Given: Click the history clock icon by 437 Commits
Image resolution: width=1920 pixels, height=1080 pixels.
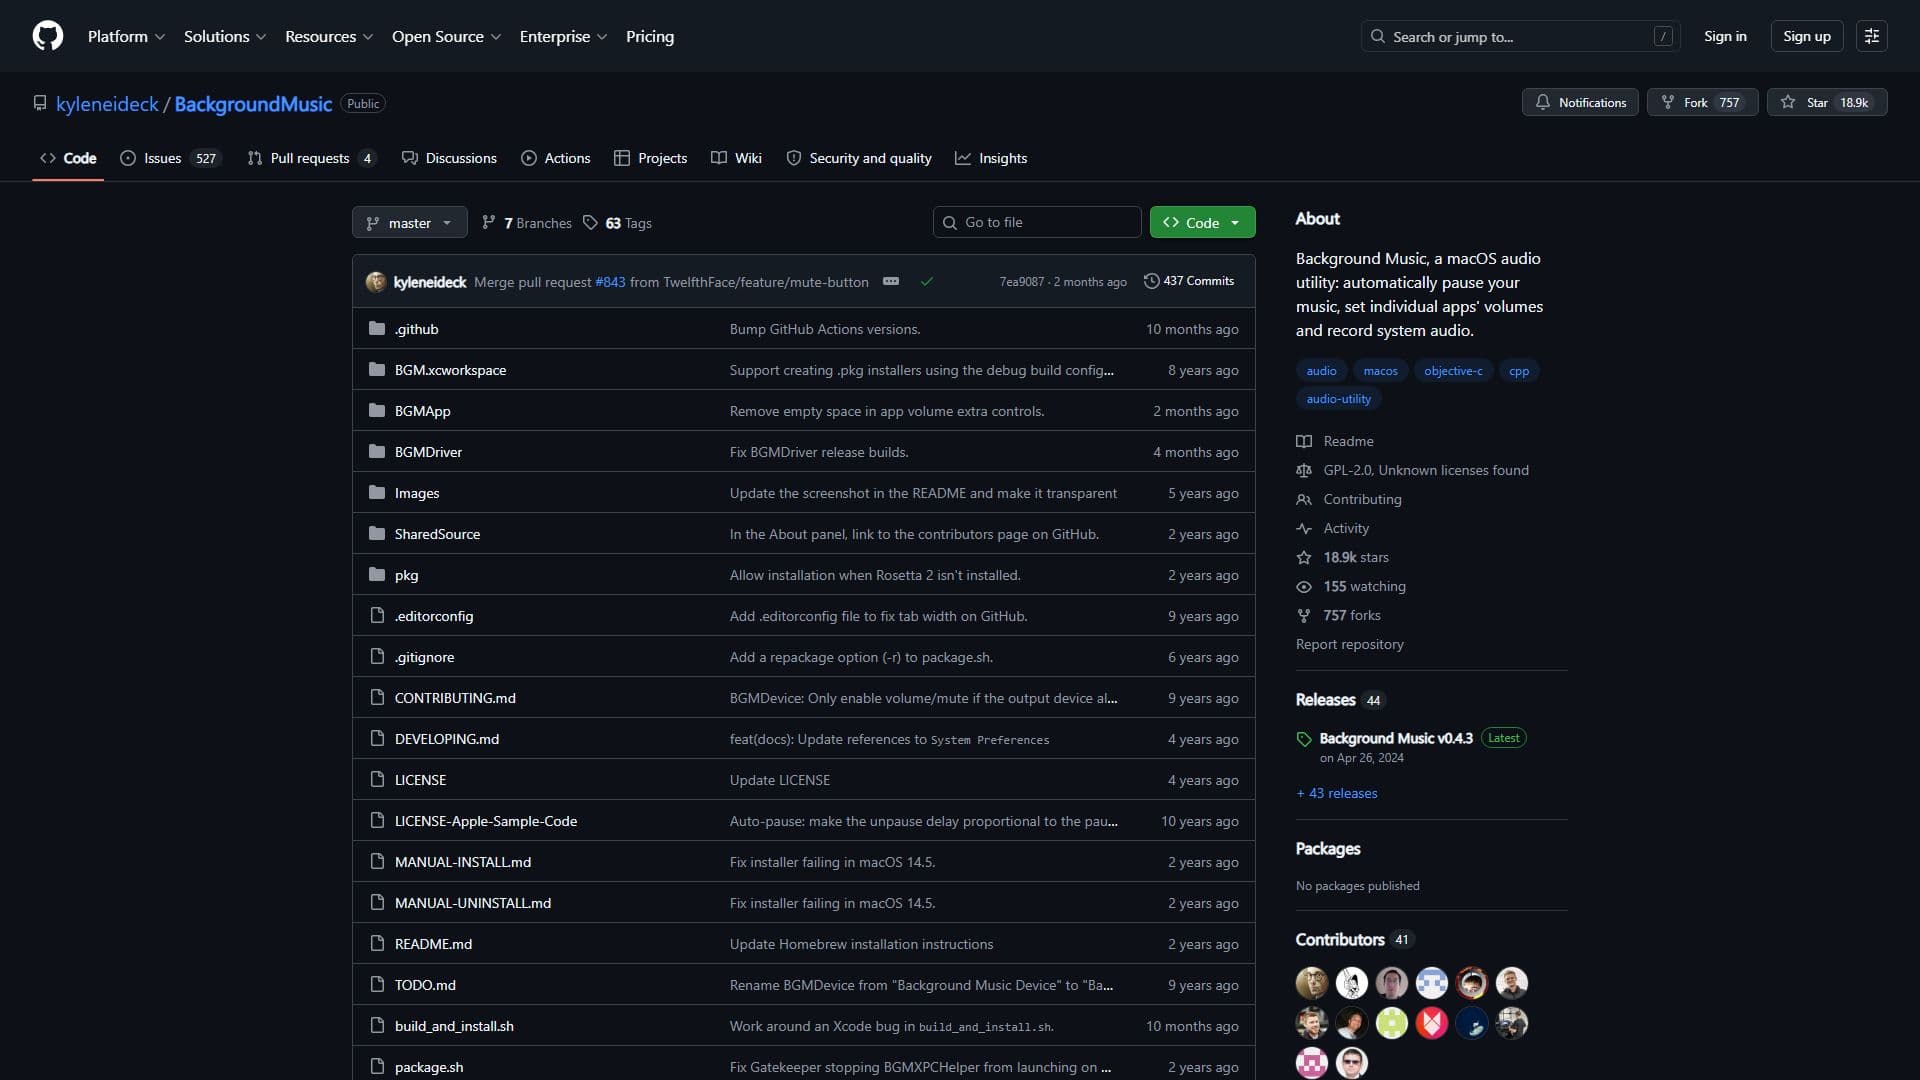Looking at the screenshot, I should [1151, 281].
